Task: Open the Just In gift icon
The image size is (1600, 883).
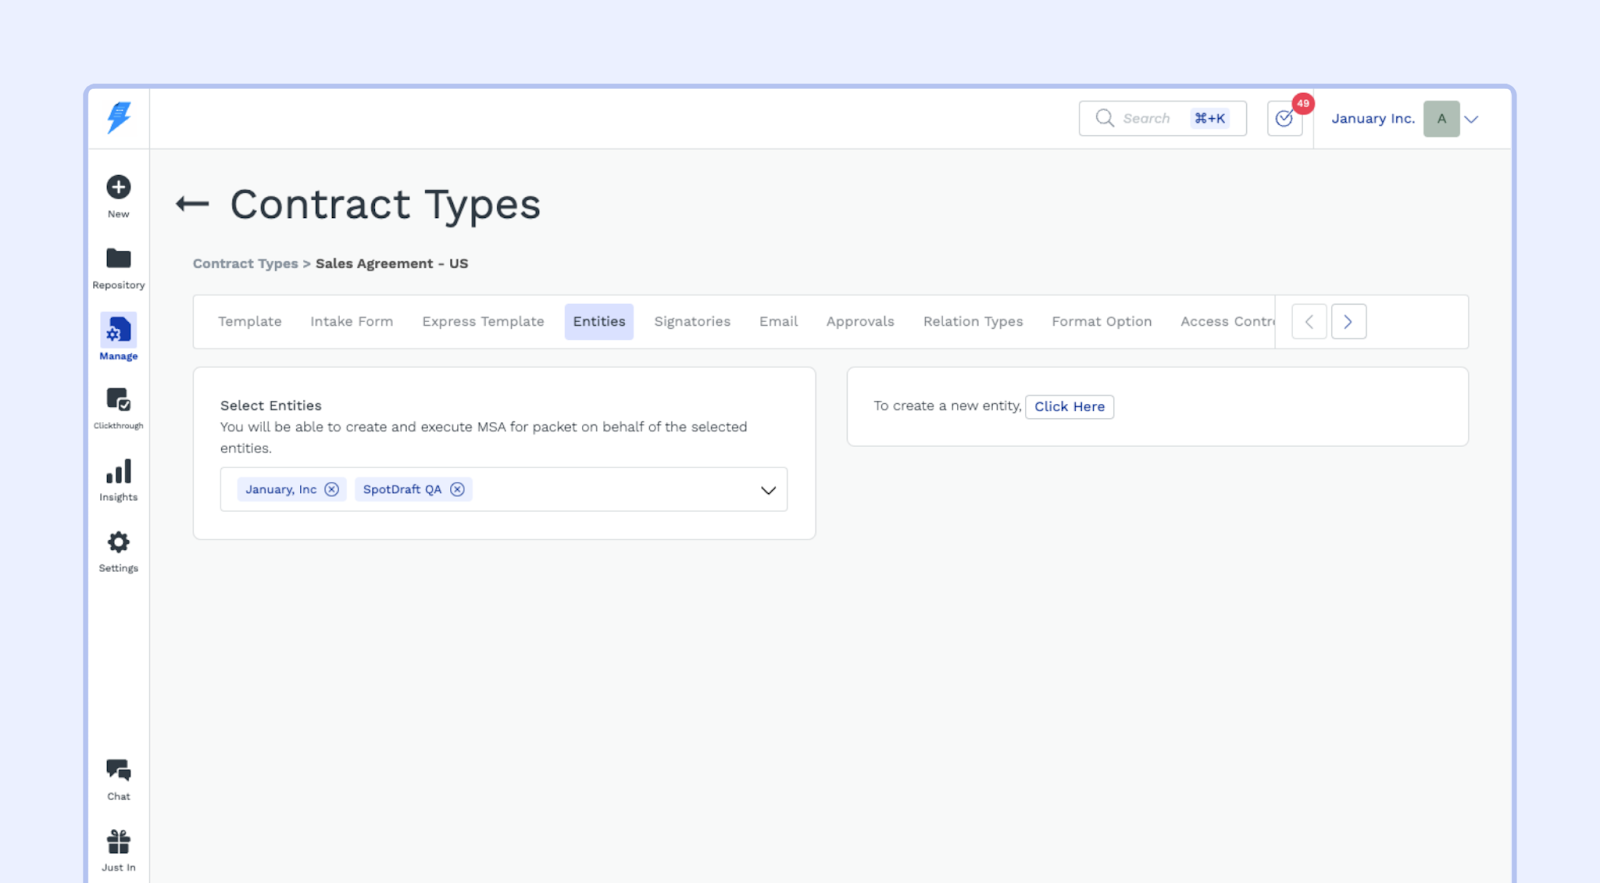Action: pyautogui.click(x=118, y=842)
